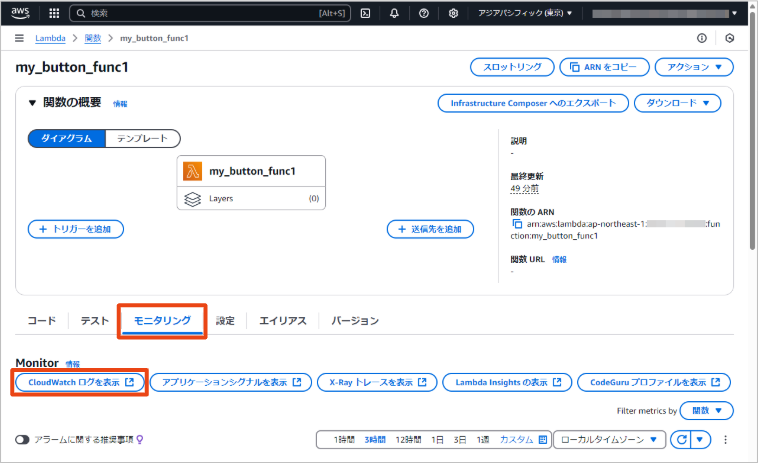Click Infrastructure Composer へのエクスポート

(533, 103)
